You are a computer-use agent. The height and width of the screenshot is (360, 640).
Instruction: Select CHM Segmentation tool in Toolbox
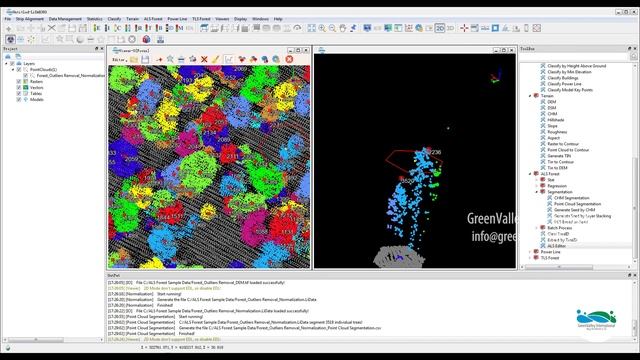(x=571, y=198)
